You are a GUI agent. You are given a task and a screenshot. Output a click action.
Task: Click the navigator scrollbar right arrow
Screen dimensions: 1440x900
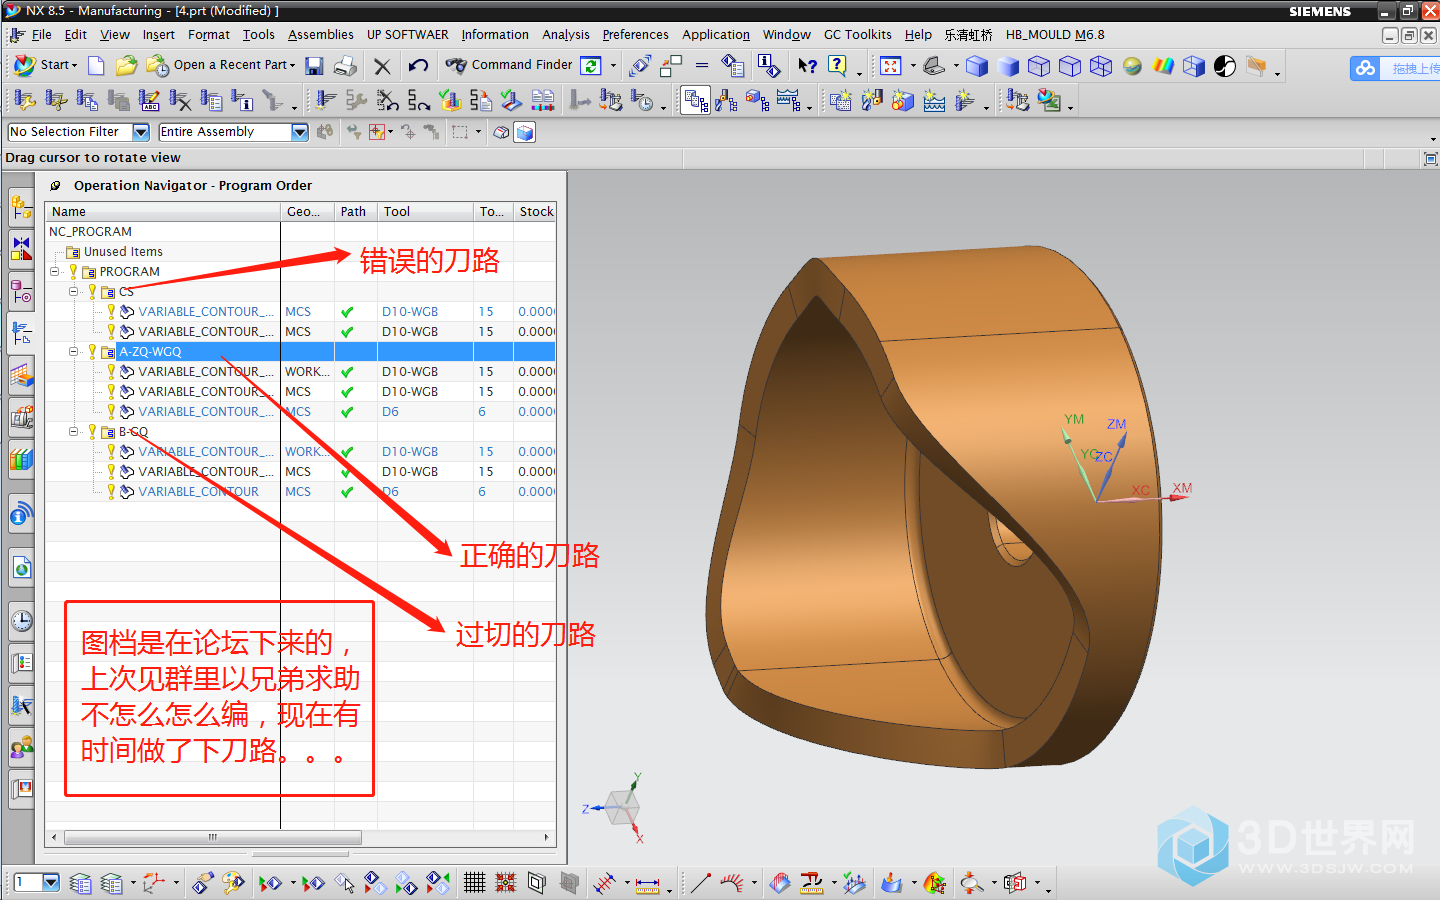[546, 837]
